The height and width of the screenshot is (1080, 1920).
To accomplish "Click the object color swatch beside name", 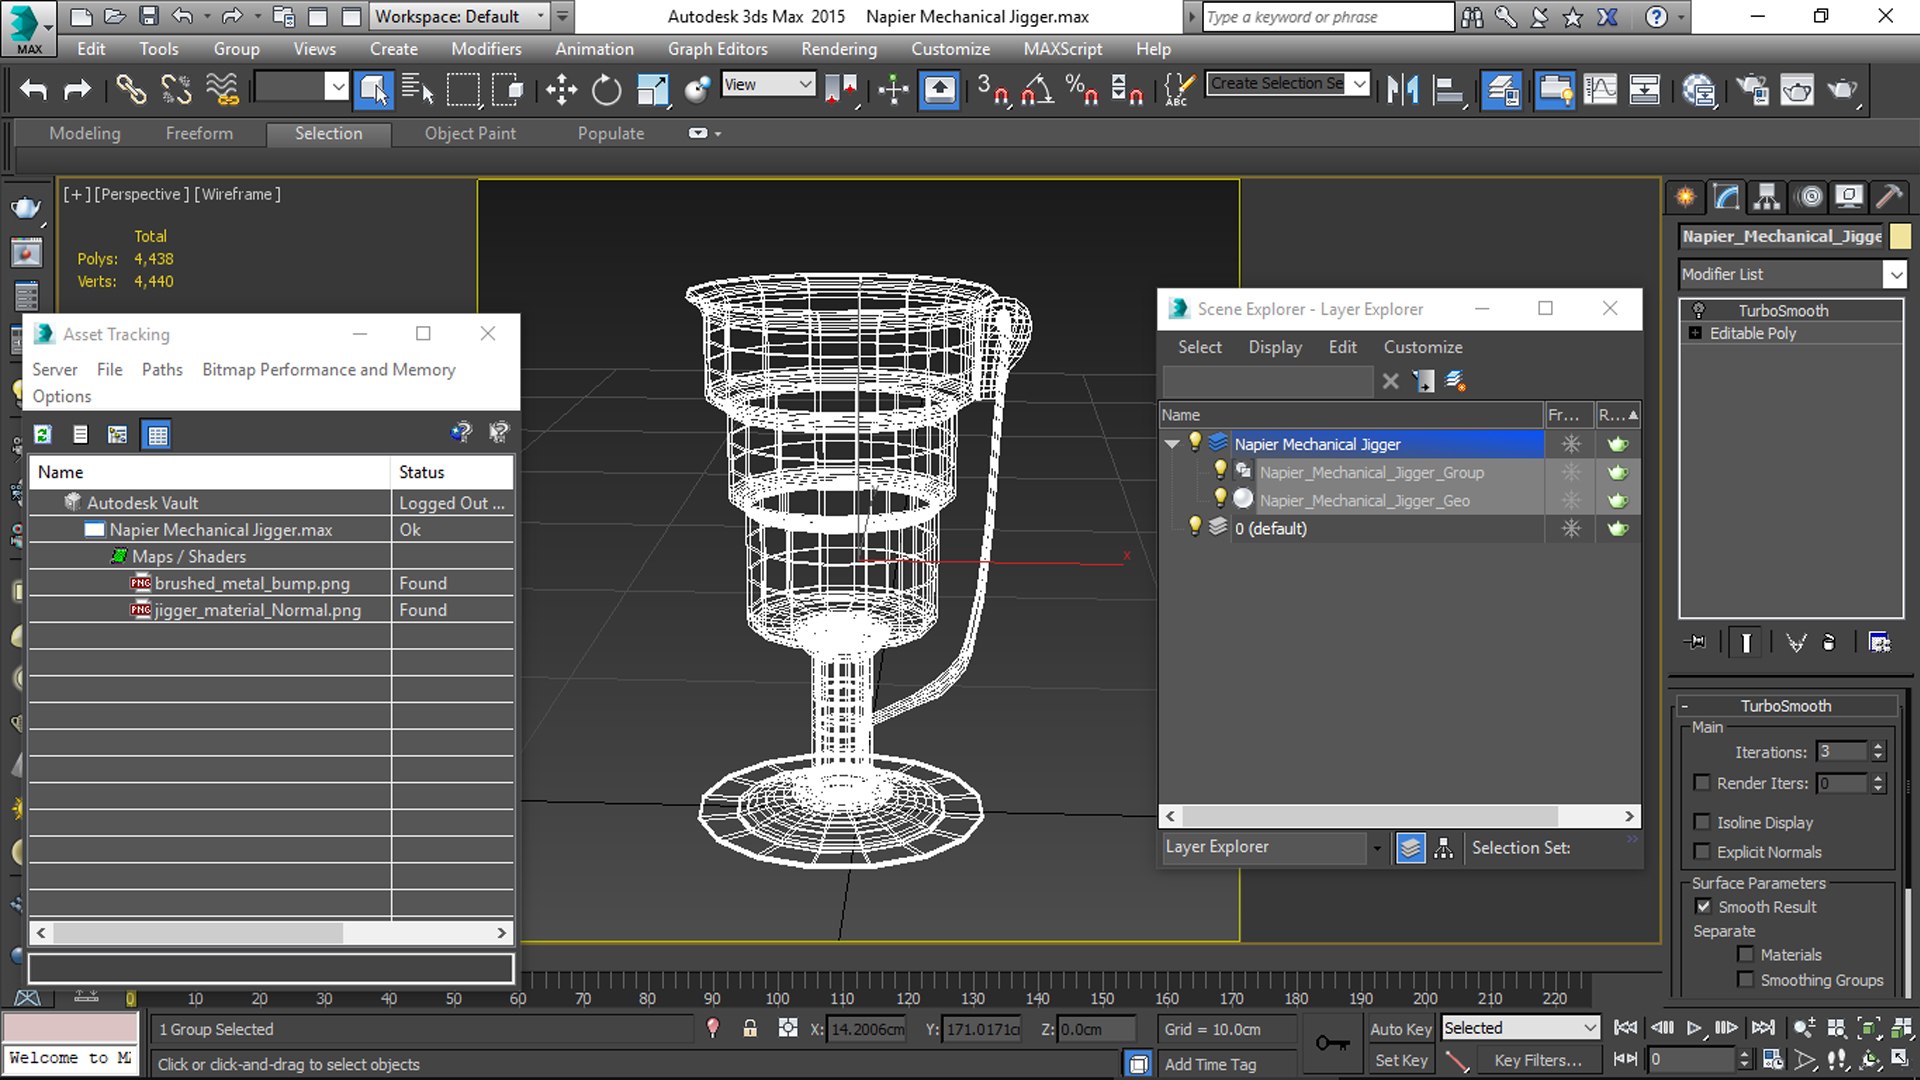I will tap(1900, 236).
